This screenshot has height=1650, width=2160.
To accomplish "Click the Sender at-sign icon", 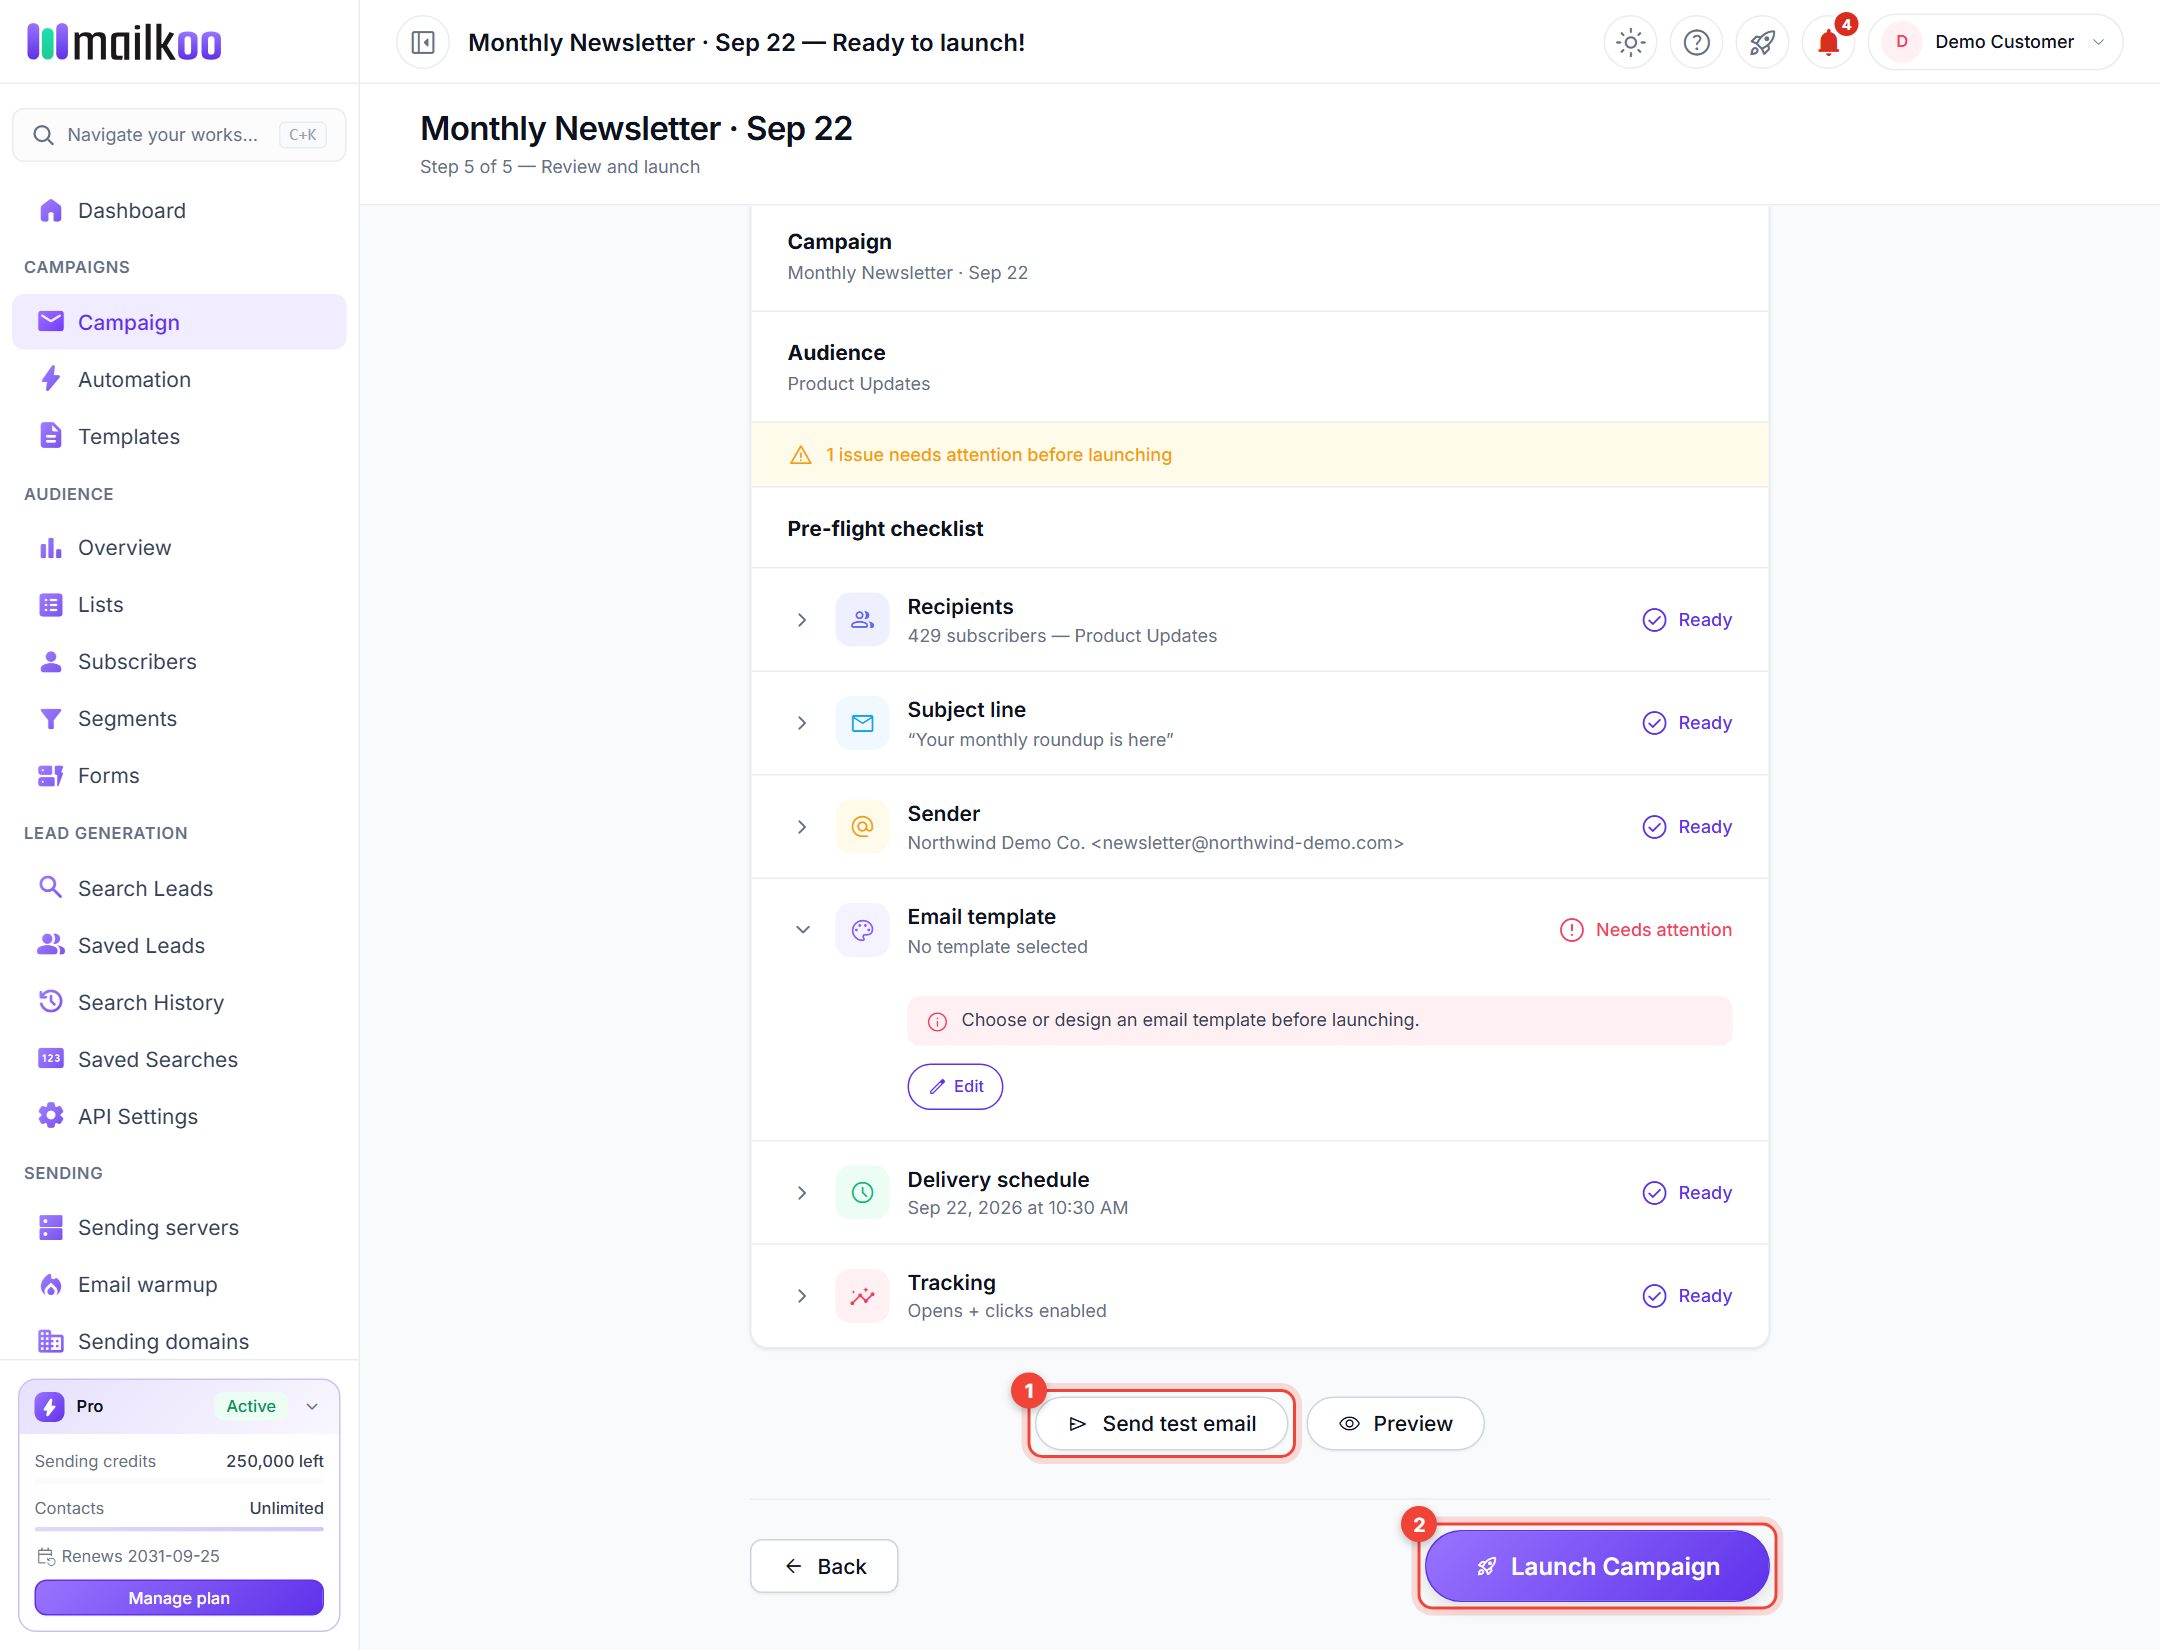I will 862,827.
